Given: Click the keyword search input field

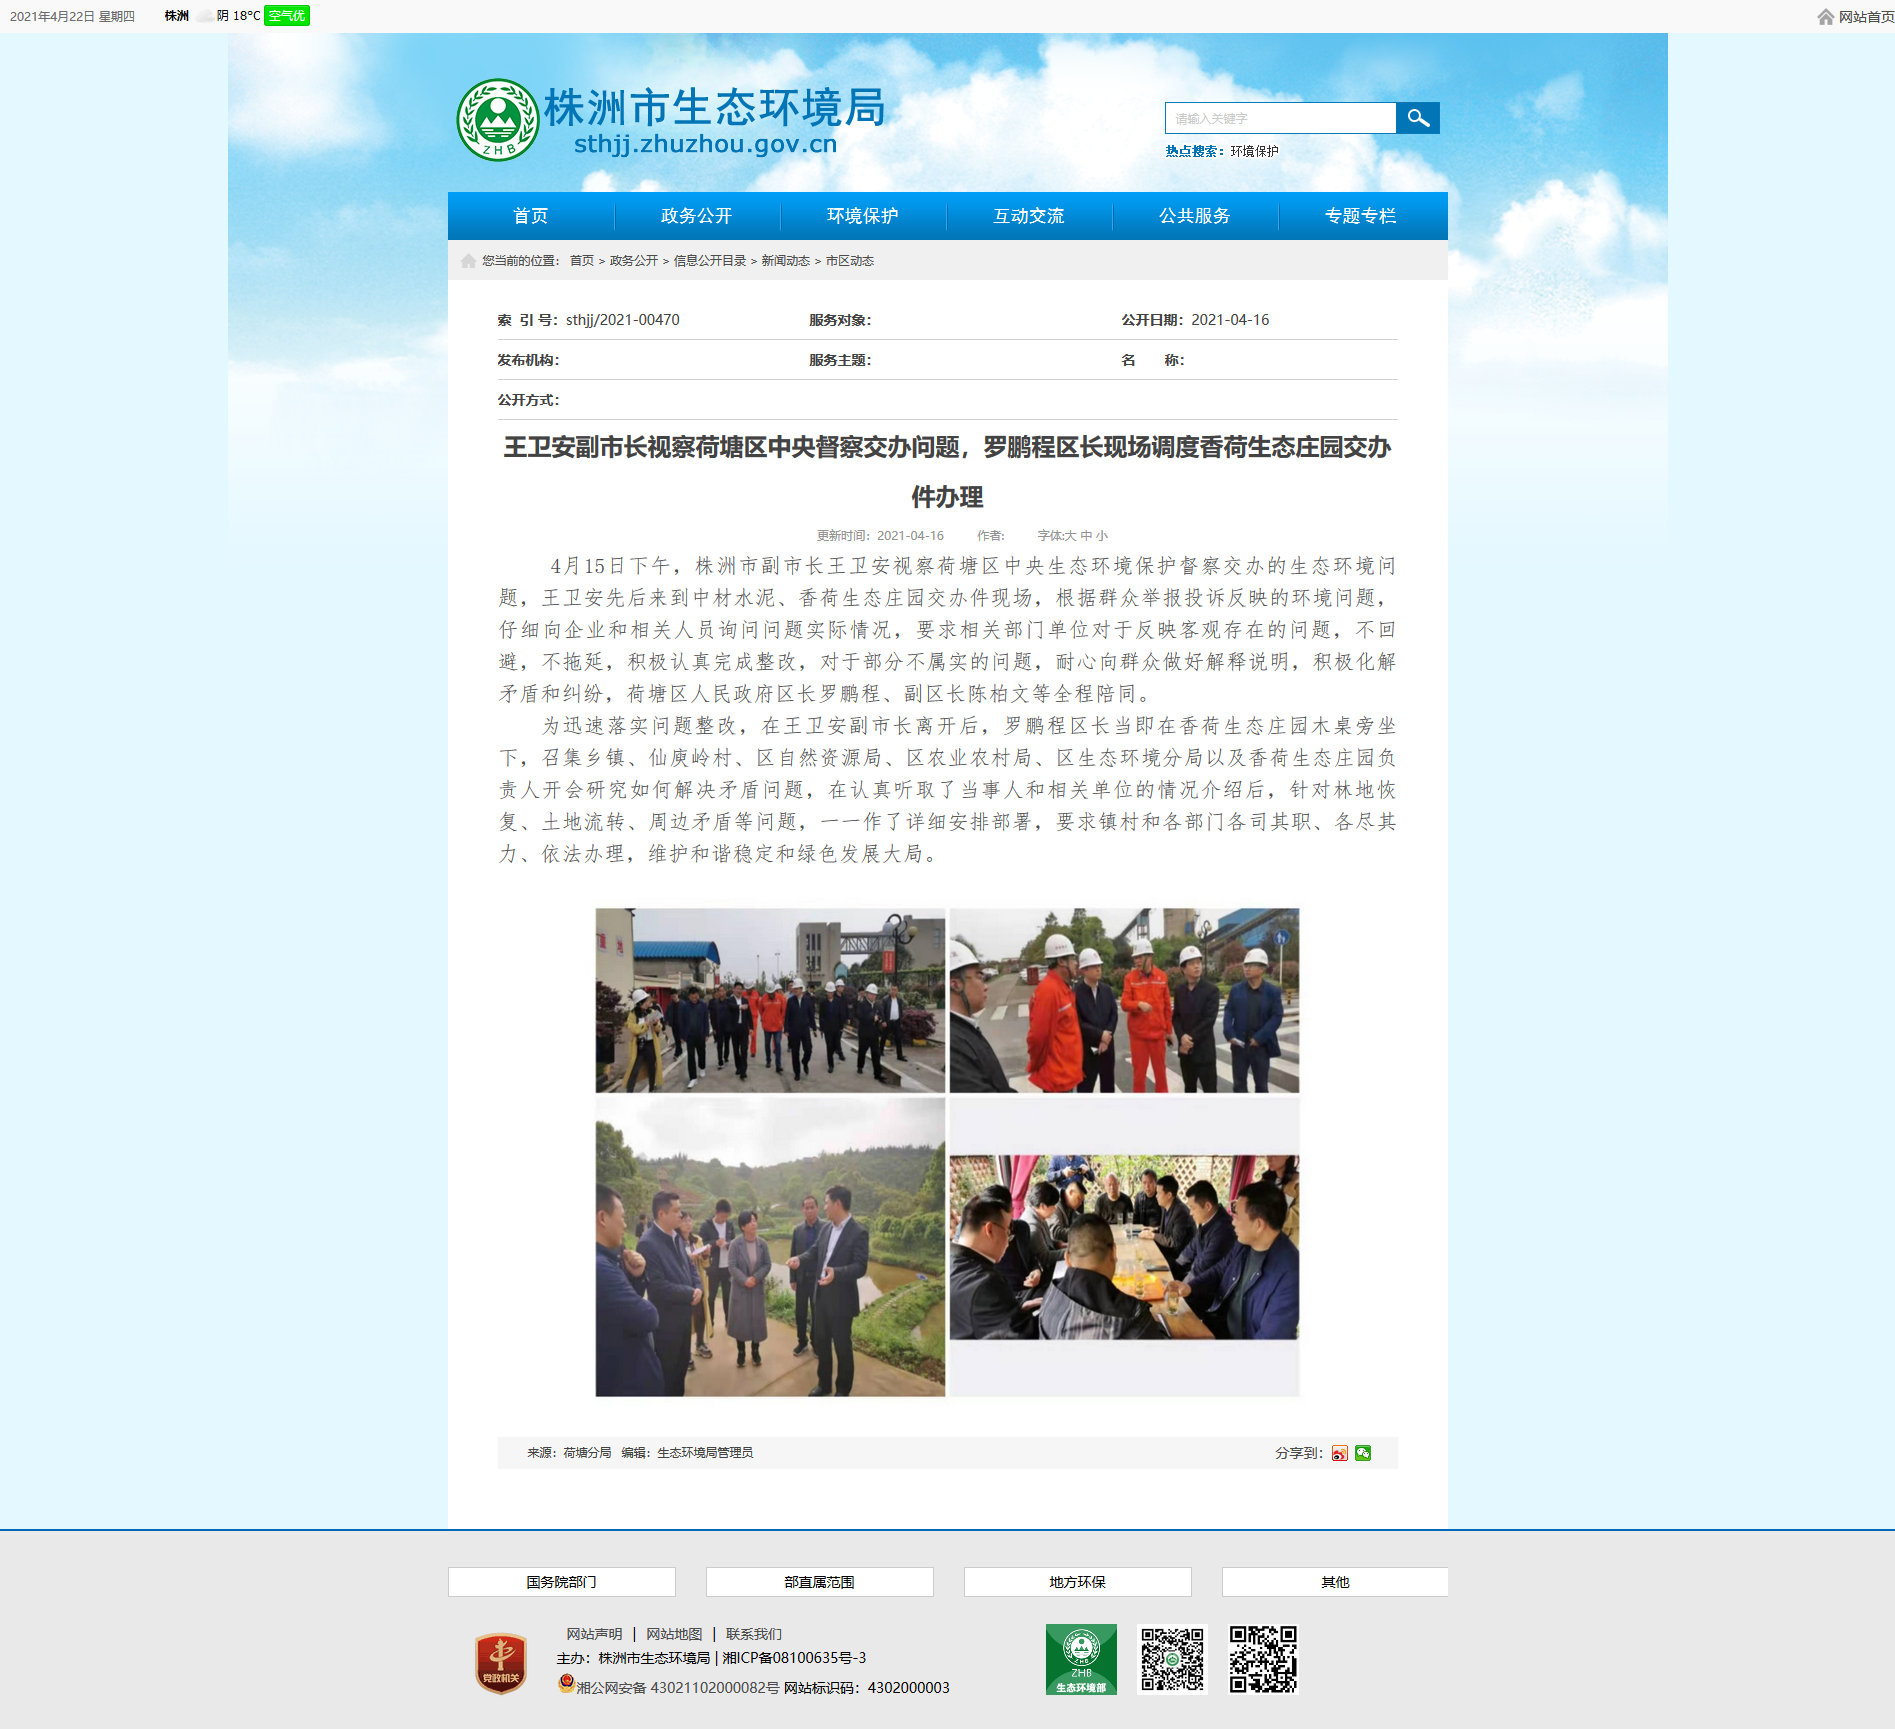Looking at the screenshot, I should tap(1280, 118).
